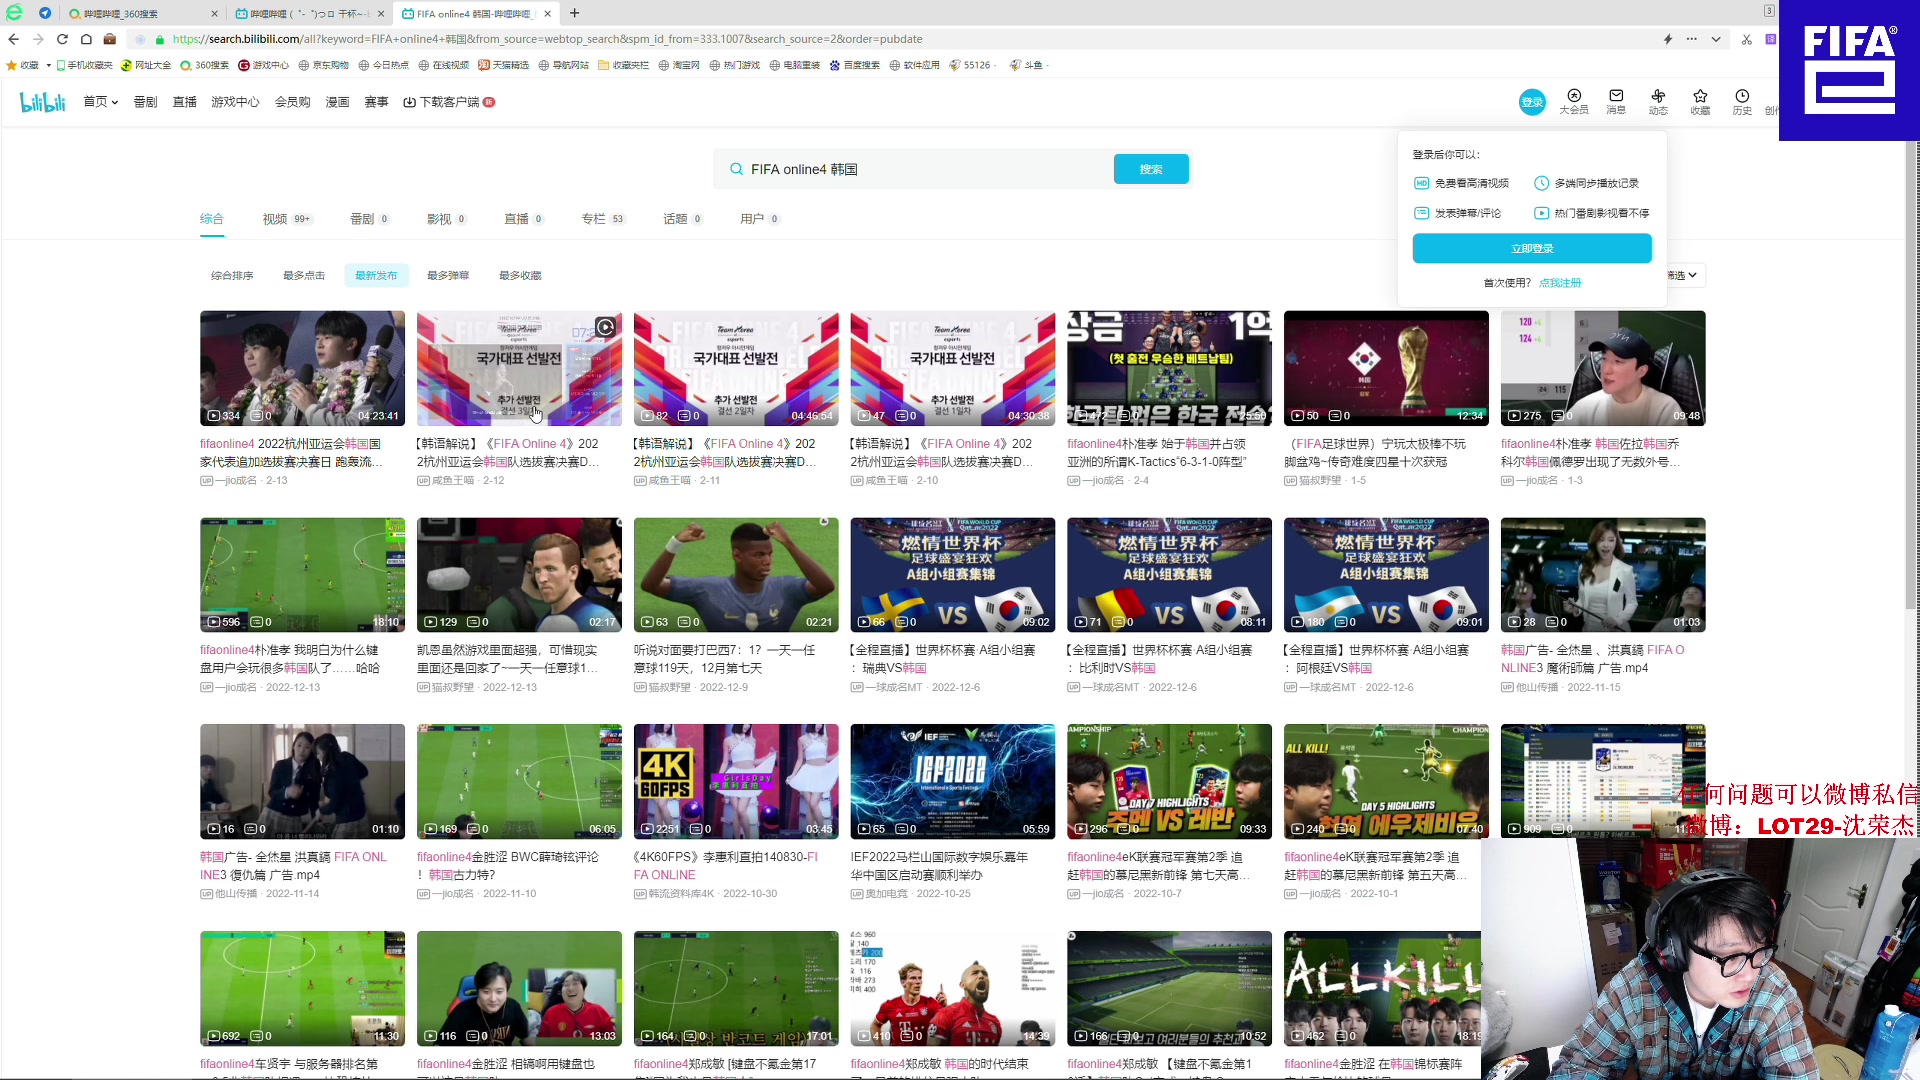Image resolution: width=1920 pixels, height=1080 pixels.
Task: Click the purple translate extension icon
Action: coord(1770,39)
